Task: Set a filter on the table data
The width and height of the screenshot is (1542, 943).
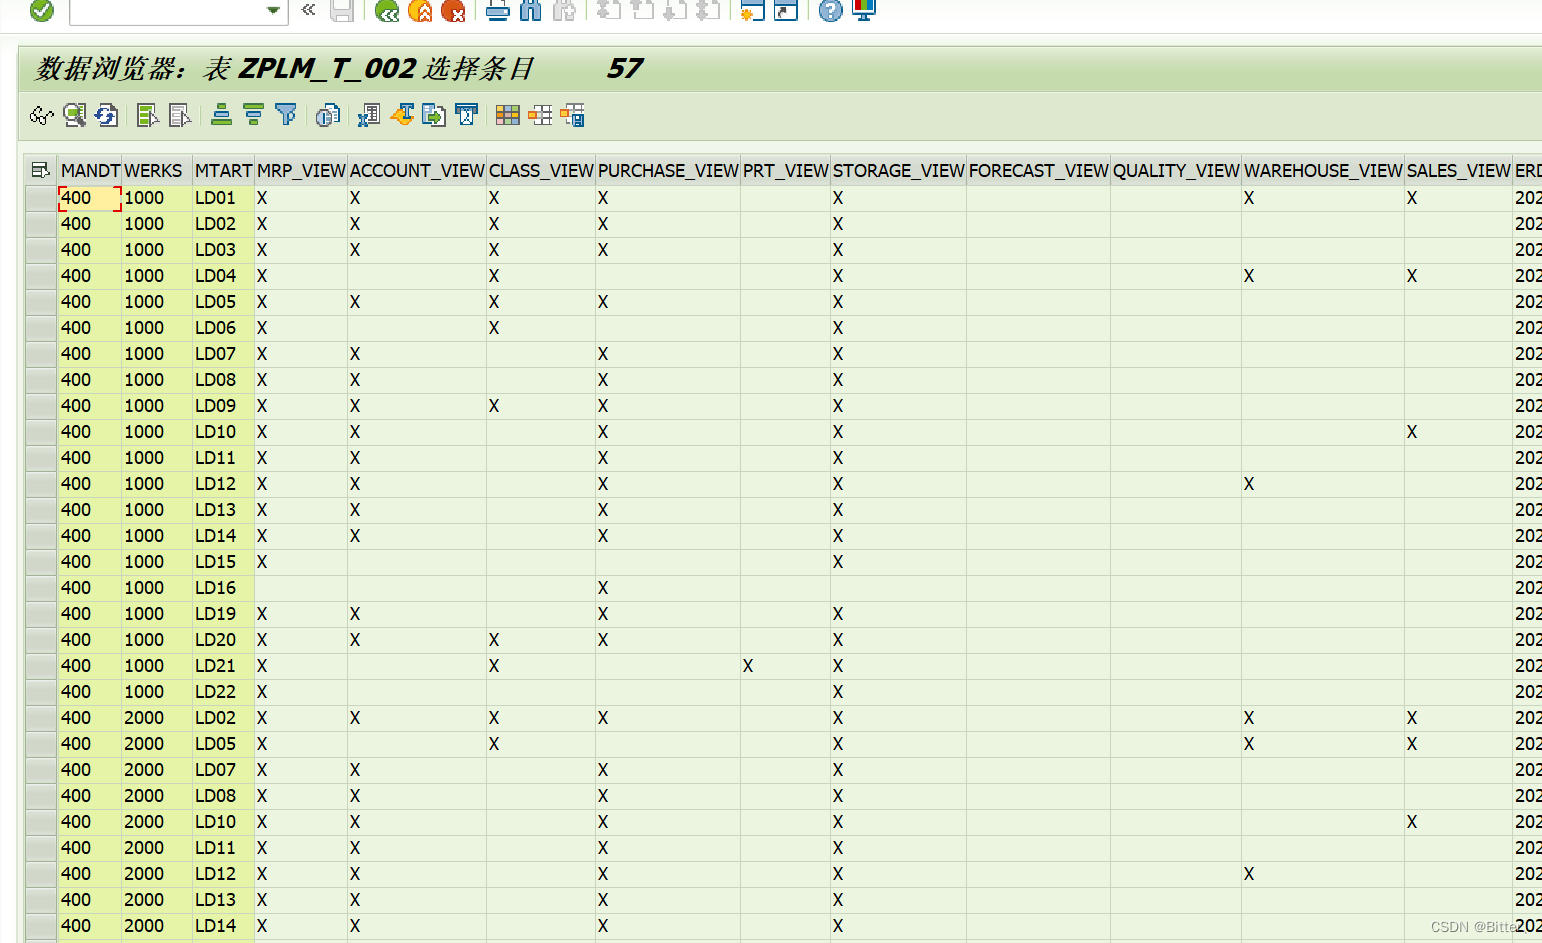Action: [287, 115]
